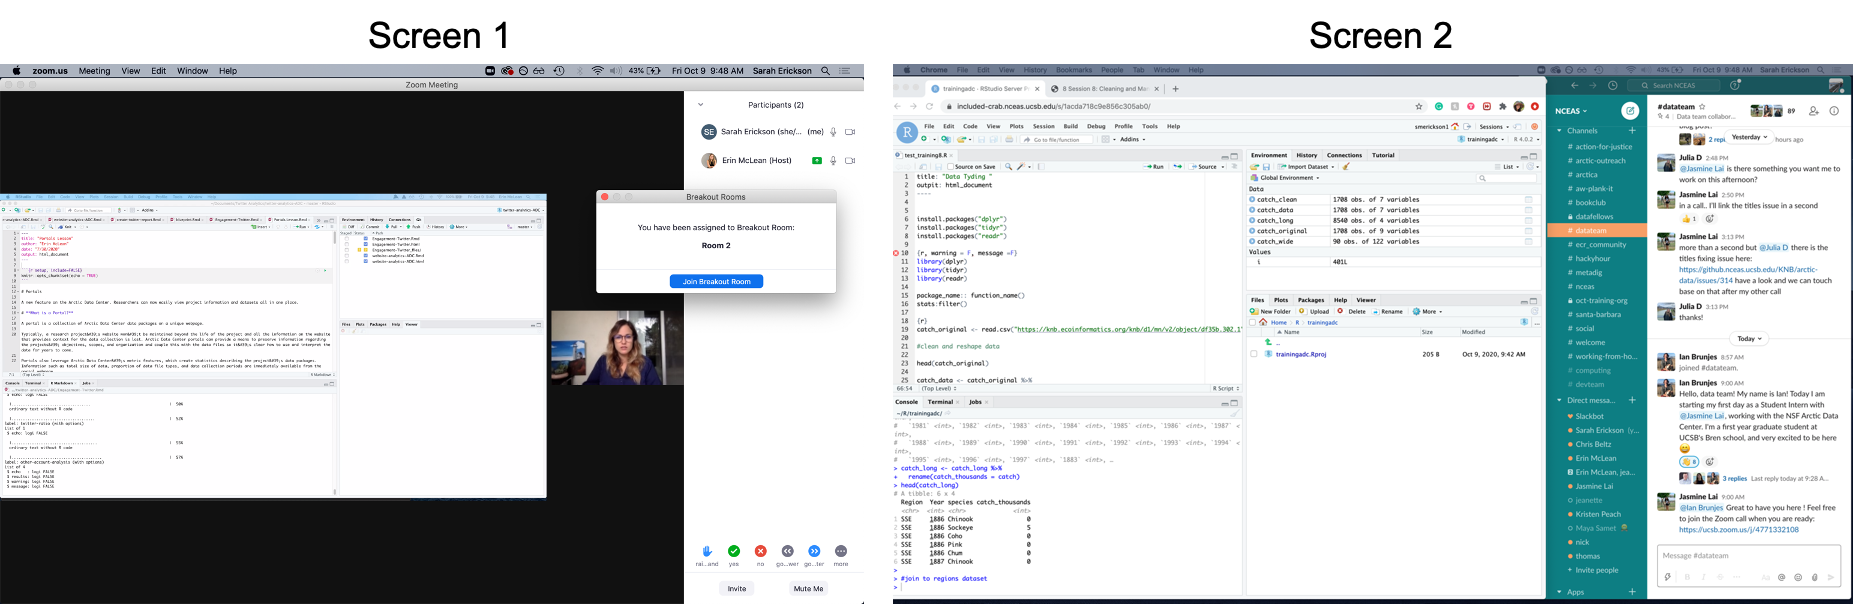Check the trainingadc.Rproj file checkbox

(1254, 354)
